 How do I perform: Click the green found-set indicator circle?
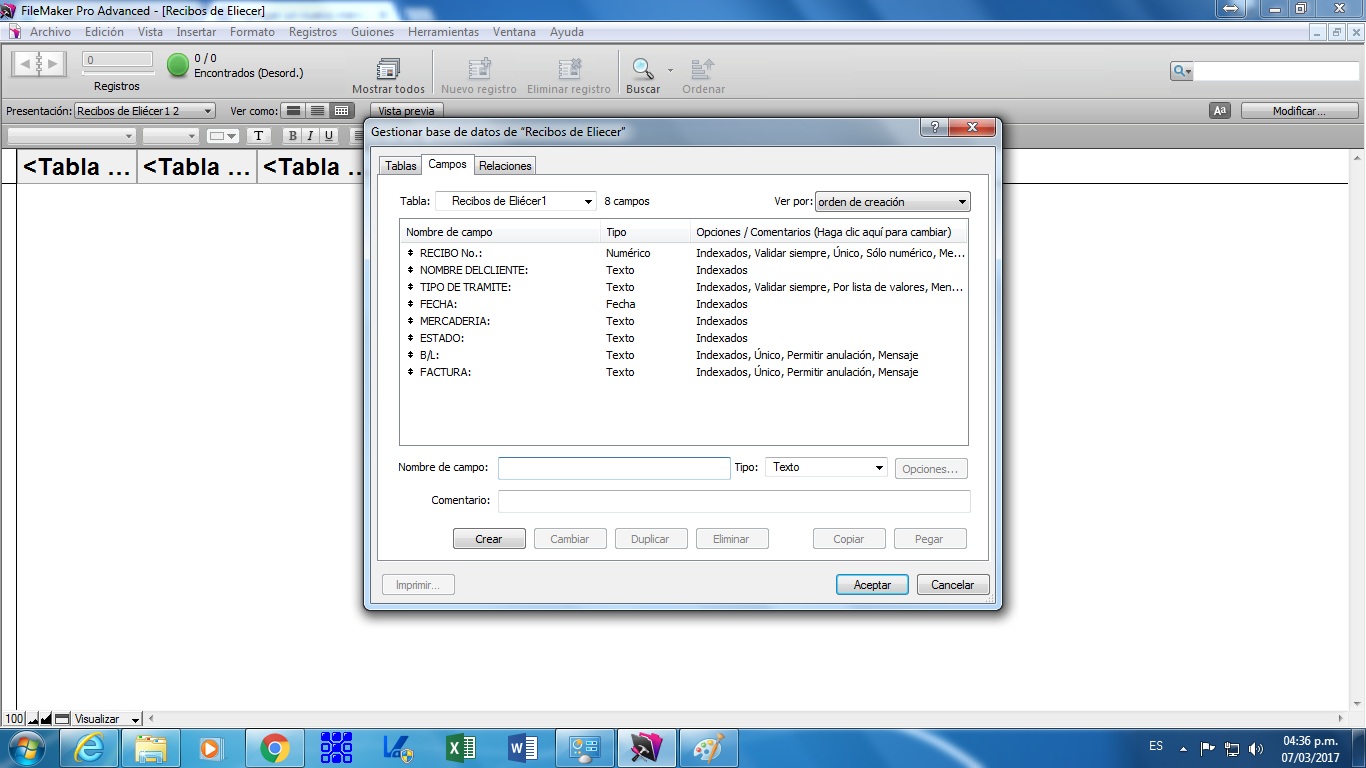coord(178,66)
